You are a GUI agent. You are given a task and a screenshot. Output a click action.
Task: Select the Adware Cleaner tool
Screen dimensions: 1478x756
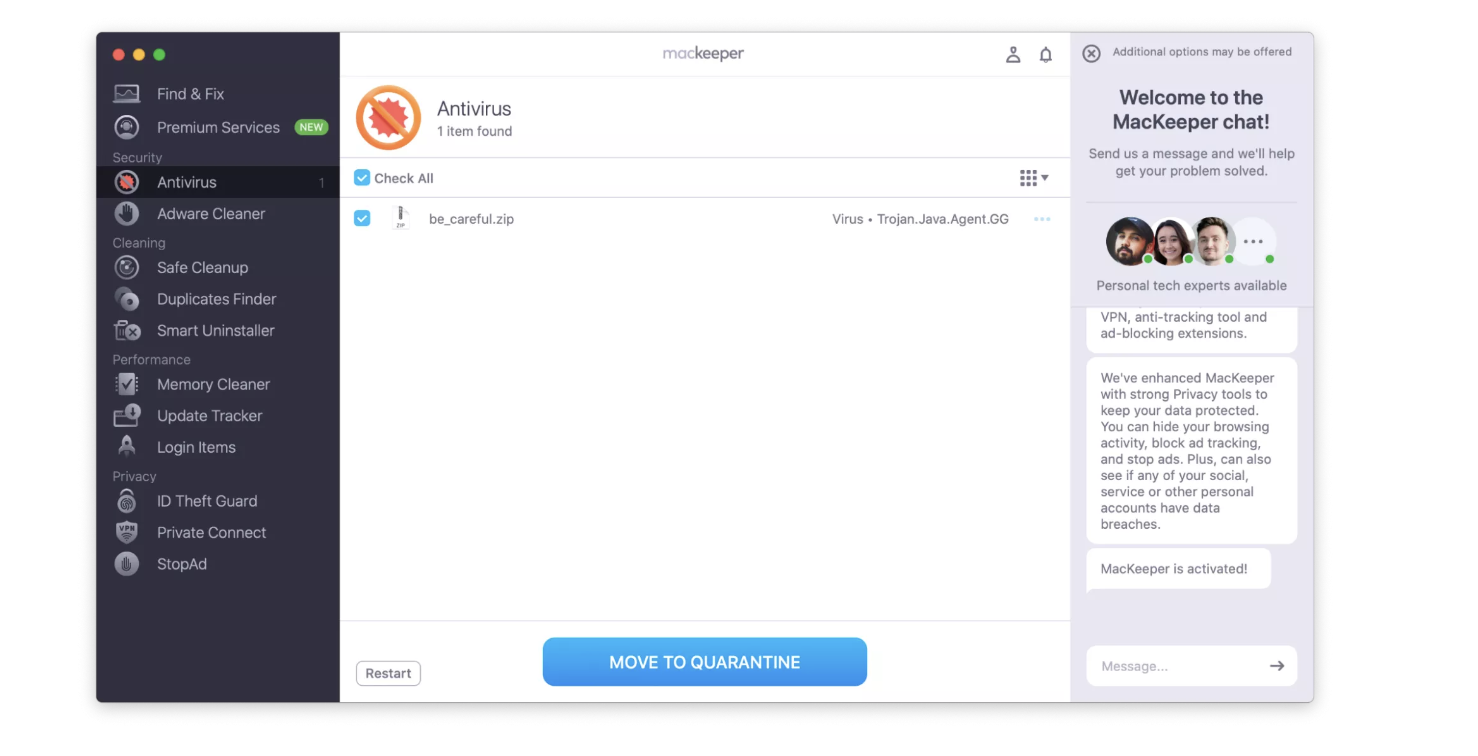[x=211, y=213]
